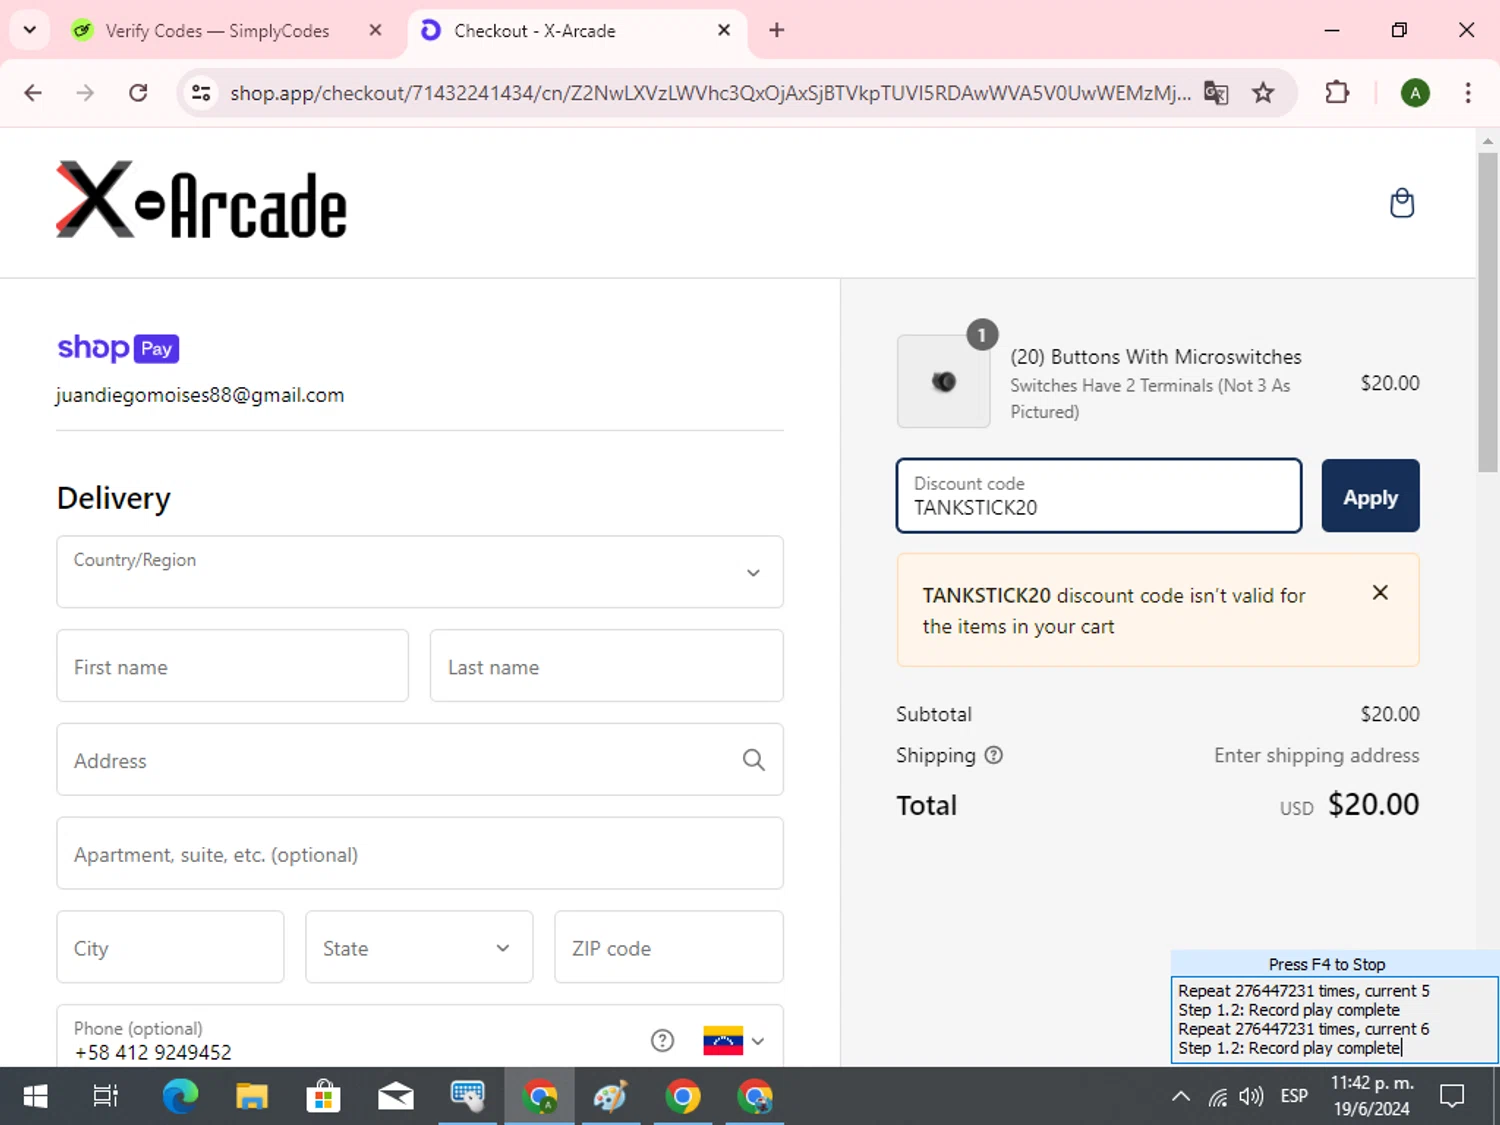Click the Total amount $20.00

1373,805
